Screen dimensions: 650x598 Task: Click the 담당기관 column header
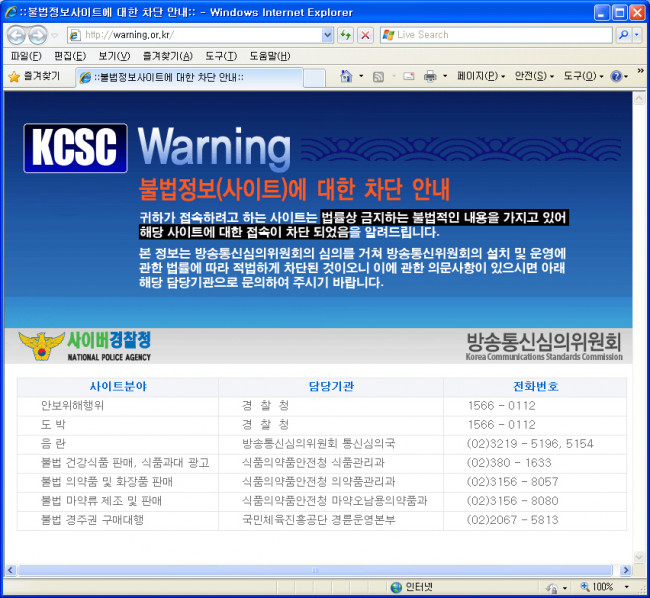[331, 386]
